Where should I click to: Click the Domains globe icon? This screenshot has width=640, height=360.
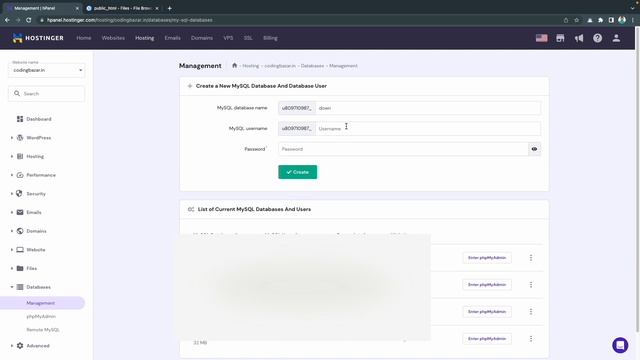tap(20, 231)
